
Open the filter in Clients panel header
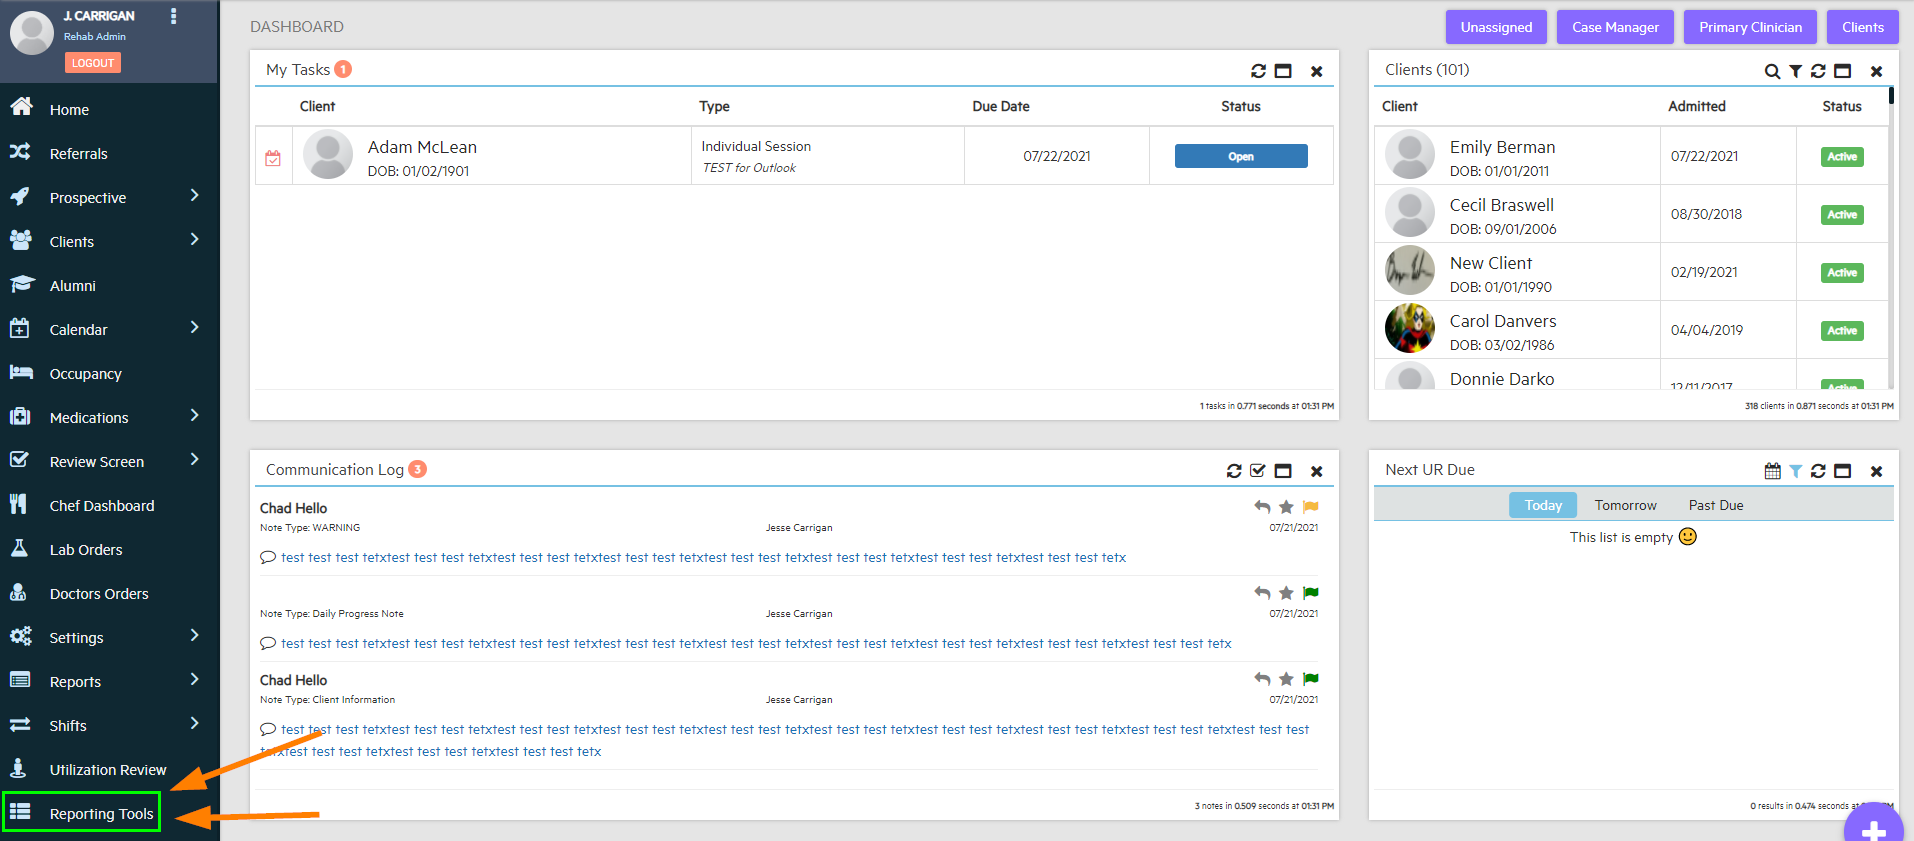[1795, 71]
